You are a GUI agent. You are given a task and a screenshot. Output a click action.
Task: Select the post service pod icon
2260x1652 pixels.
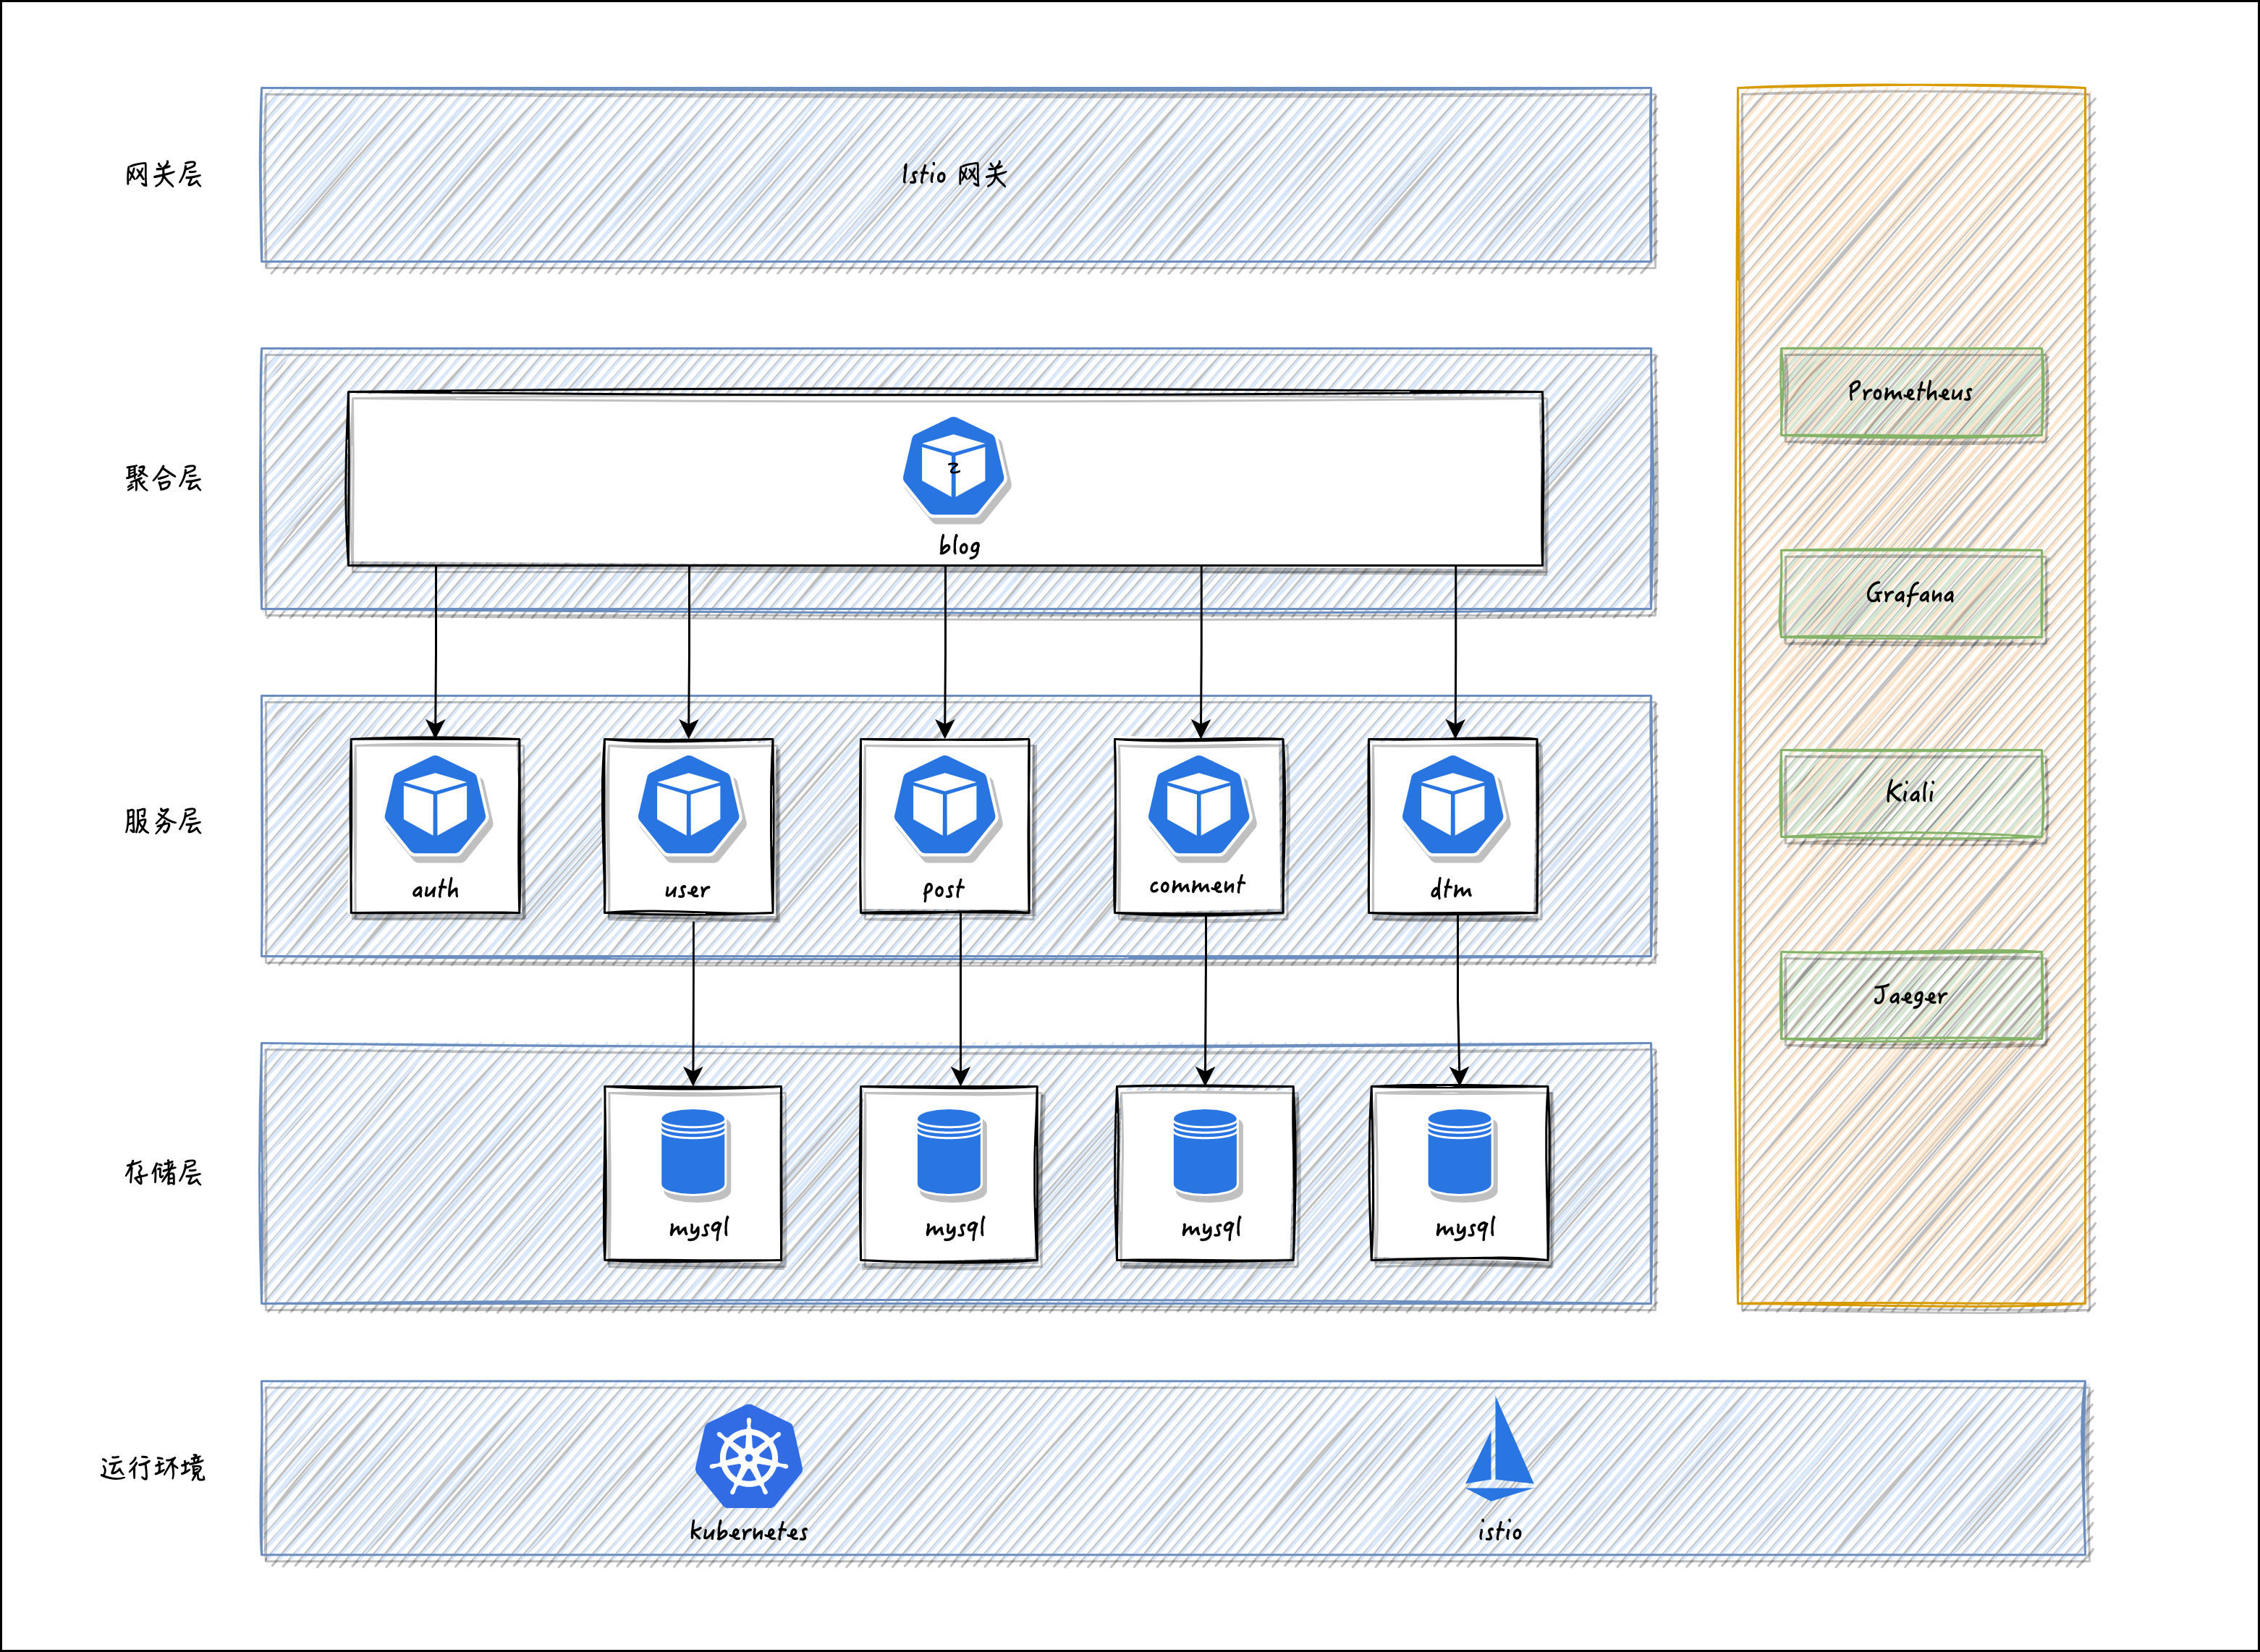945,806
